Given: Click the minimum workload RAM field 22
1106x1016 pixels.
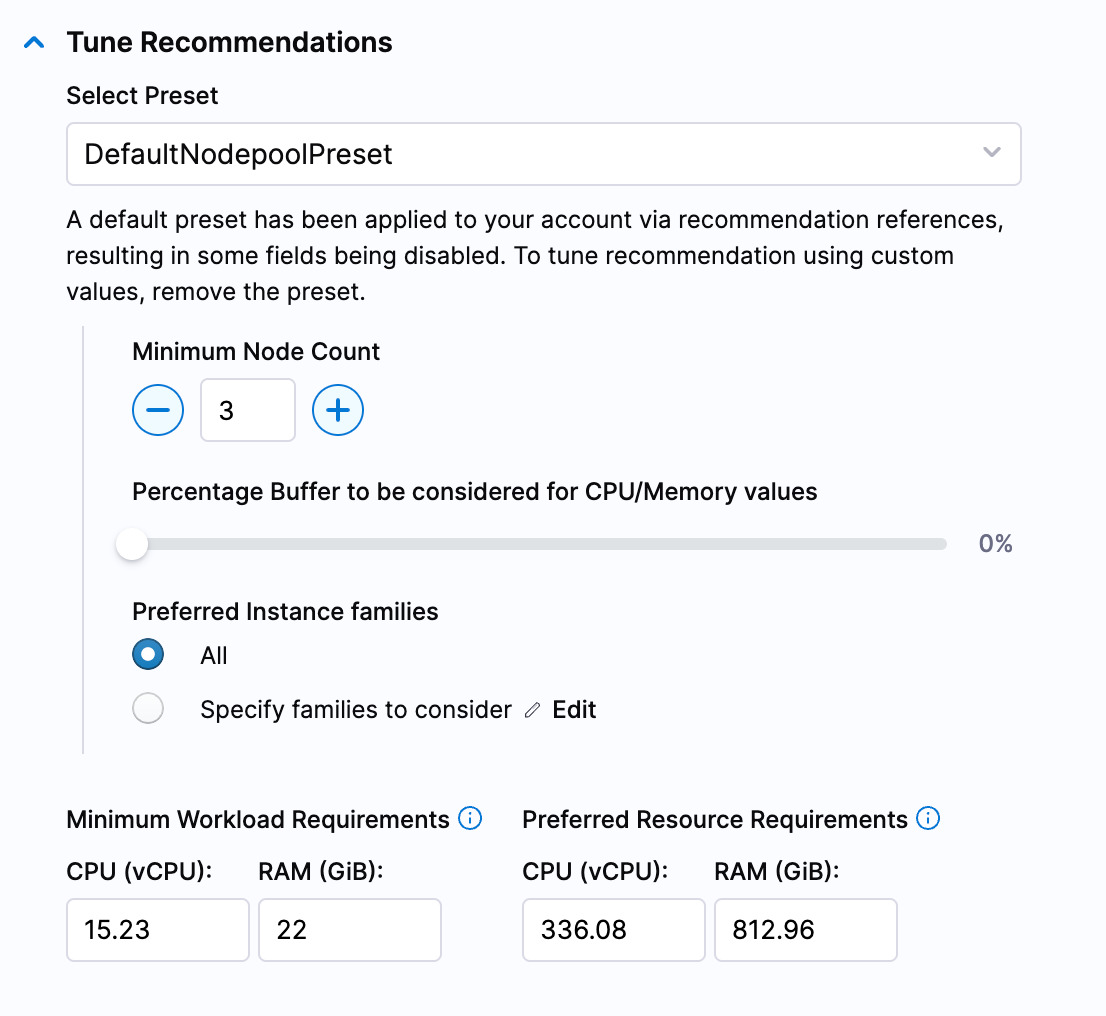Looking at the screenshot, I should click(x=349, y=930).
